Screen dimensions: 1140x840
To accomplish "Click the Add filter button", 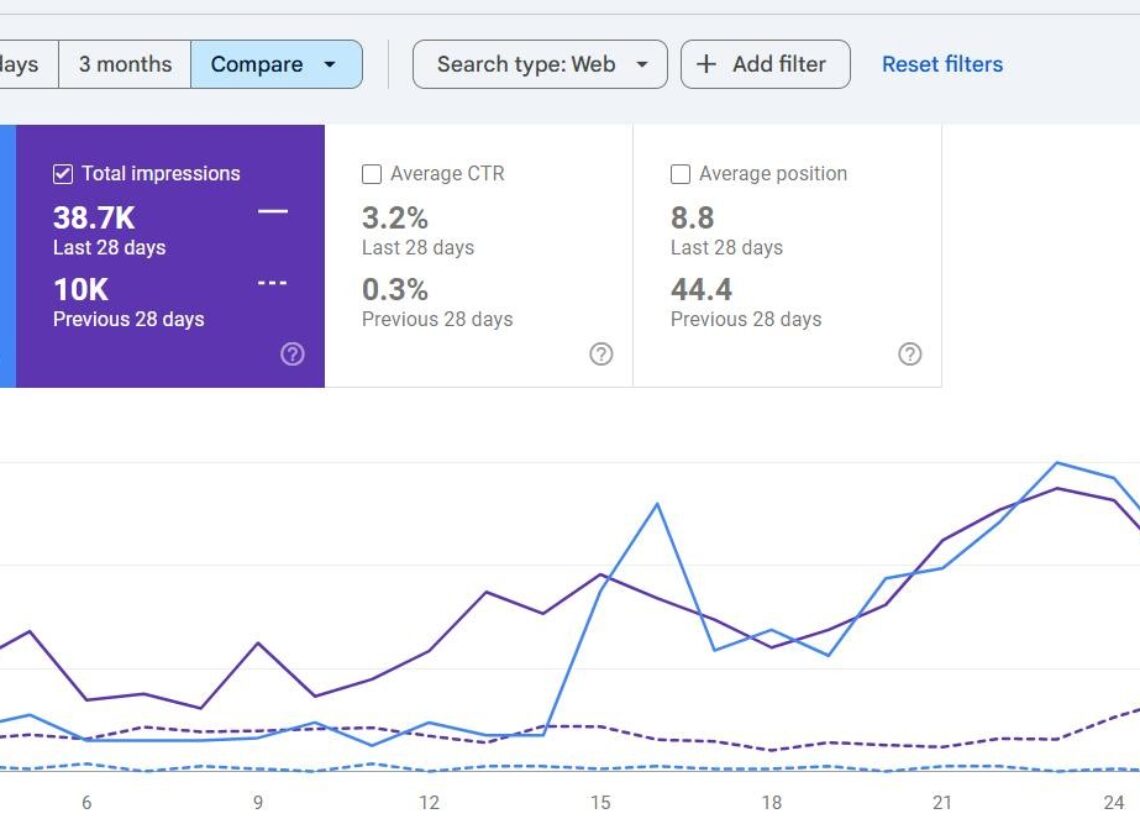I will point(766,63).
